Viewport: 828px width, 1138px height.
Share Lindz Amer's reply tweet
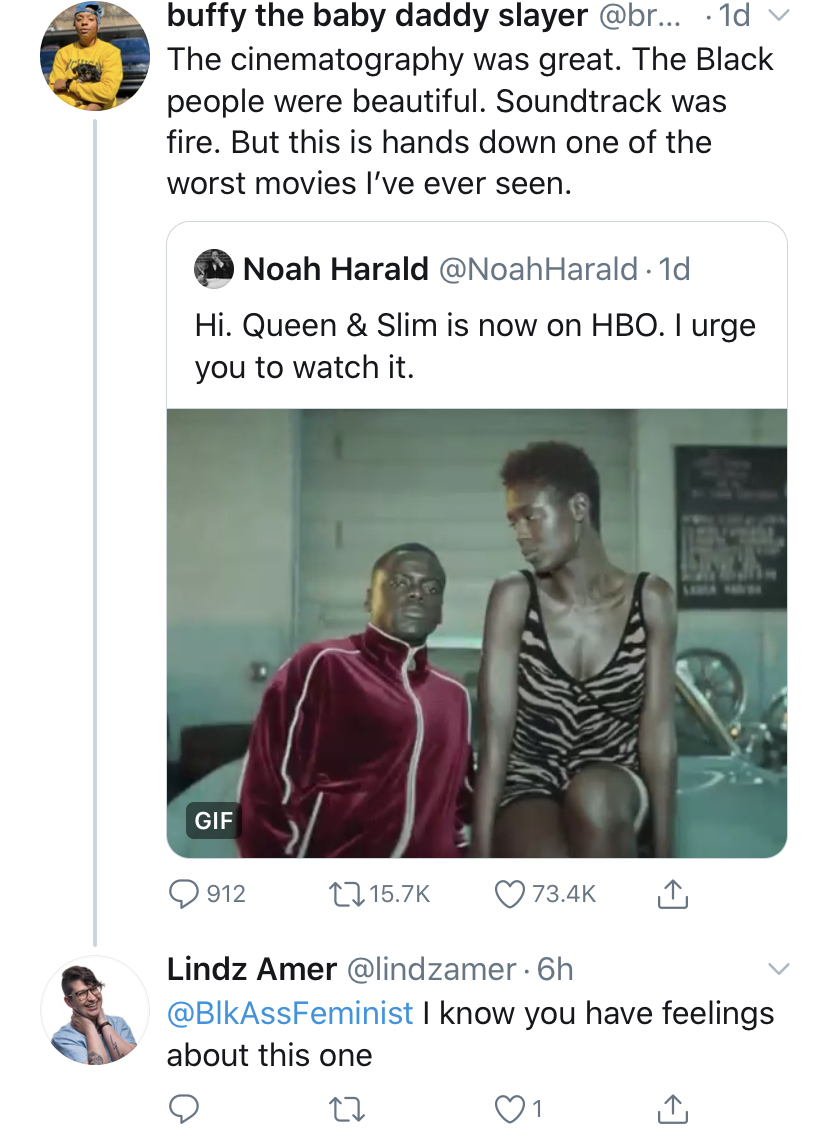pos(673,1108)
